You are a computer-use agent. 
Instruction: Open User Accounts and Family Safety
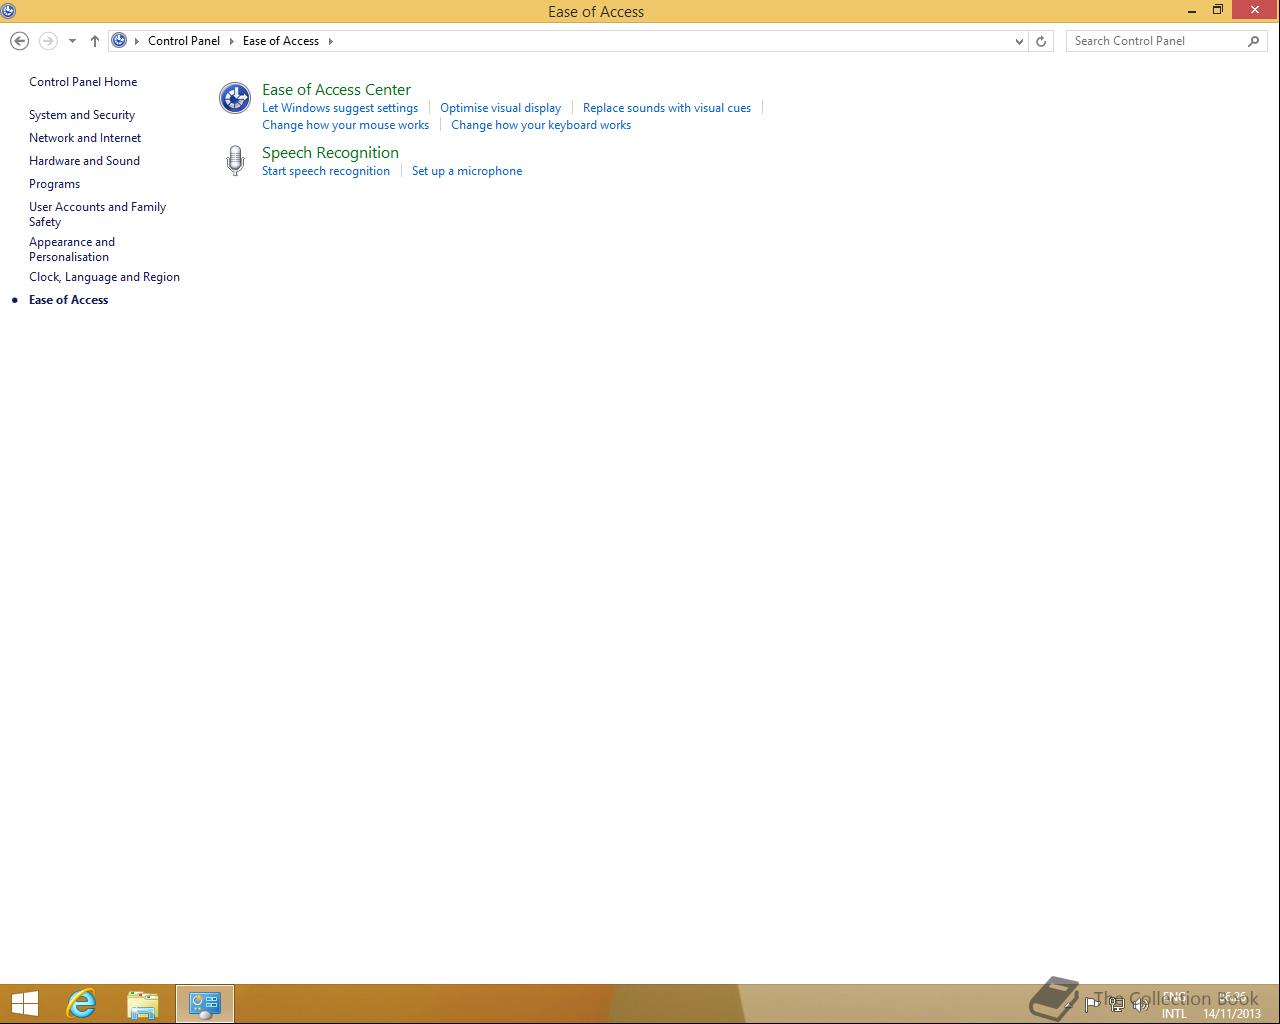tap(97, 214)
